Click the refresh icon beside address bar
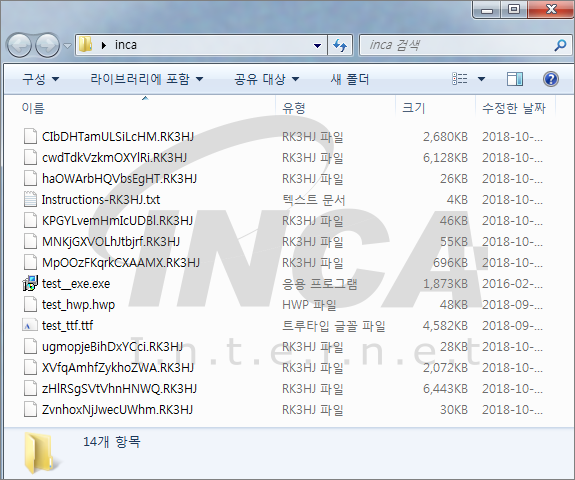Screen dimensions: 575x480 340,45
